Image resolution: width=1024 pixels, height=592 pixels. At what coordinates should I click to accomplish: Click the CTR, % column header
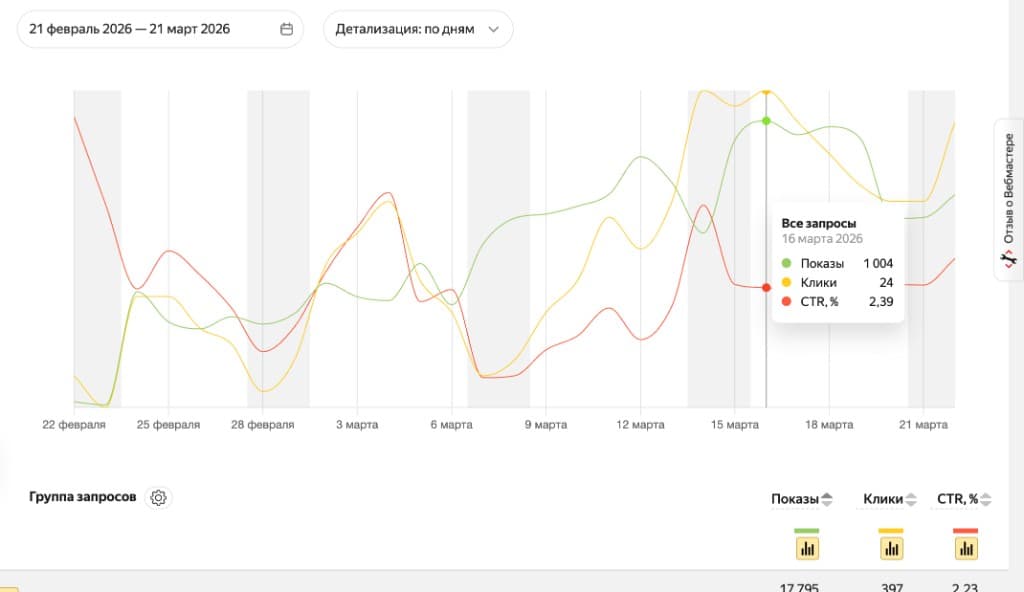pyautogui.click(x=957, y=499)
